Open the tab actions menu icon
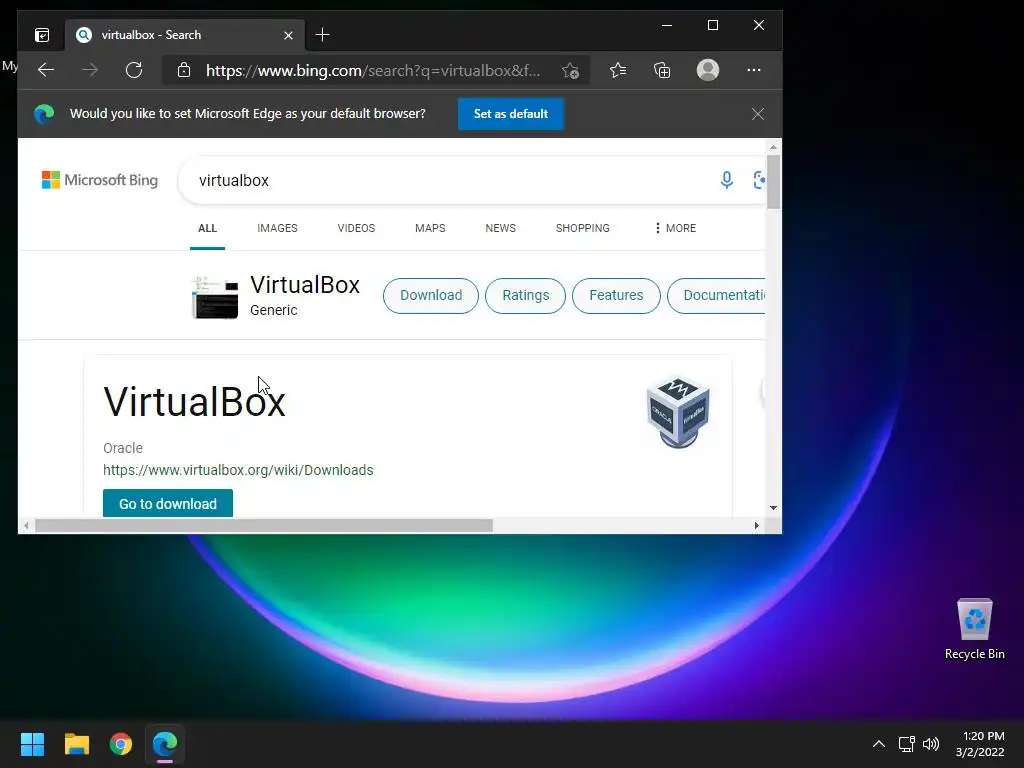Screen dimensions: 1024x768 tap(42, 35)
